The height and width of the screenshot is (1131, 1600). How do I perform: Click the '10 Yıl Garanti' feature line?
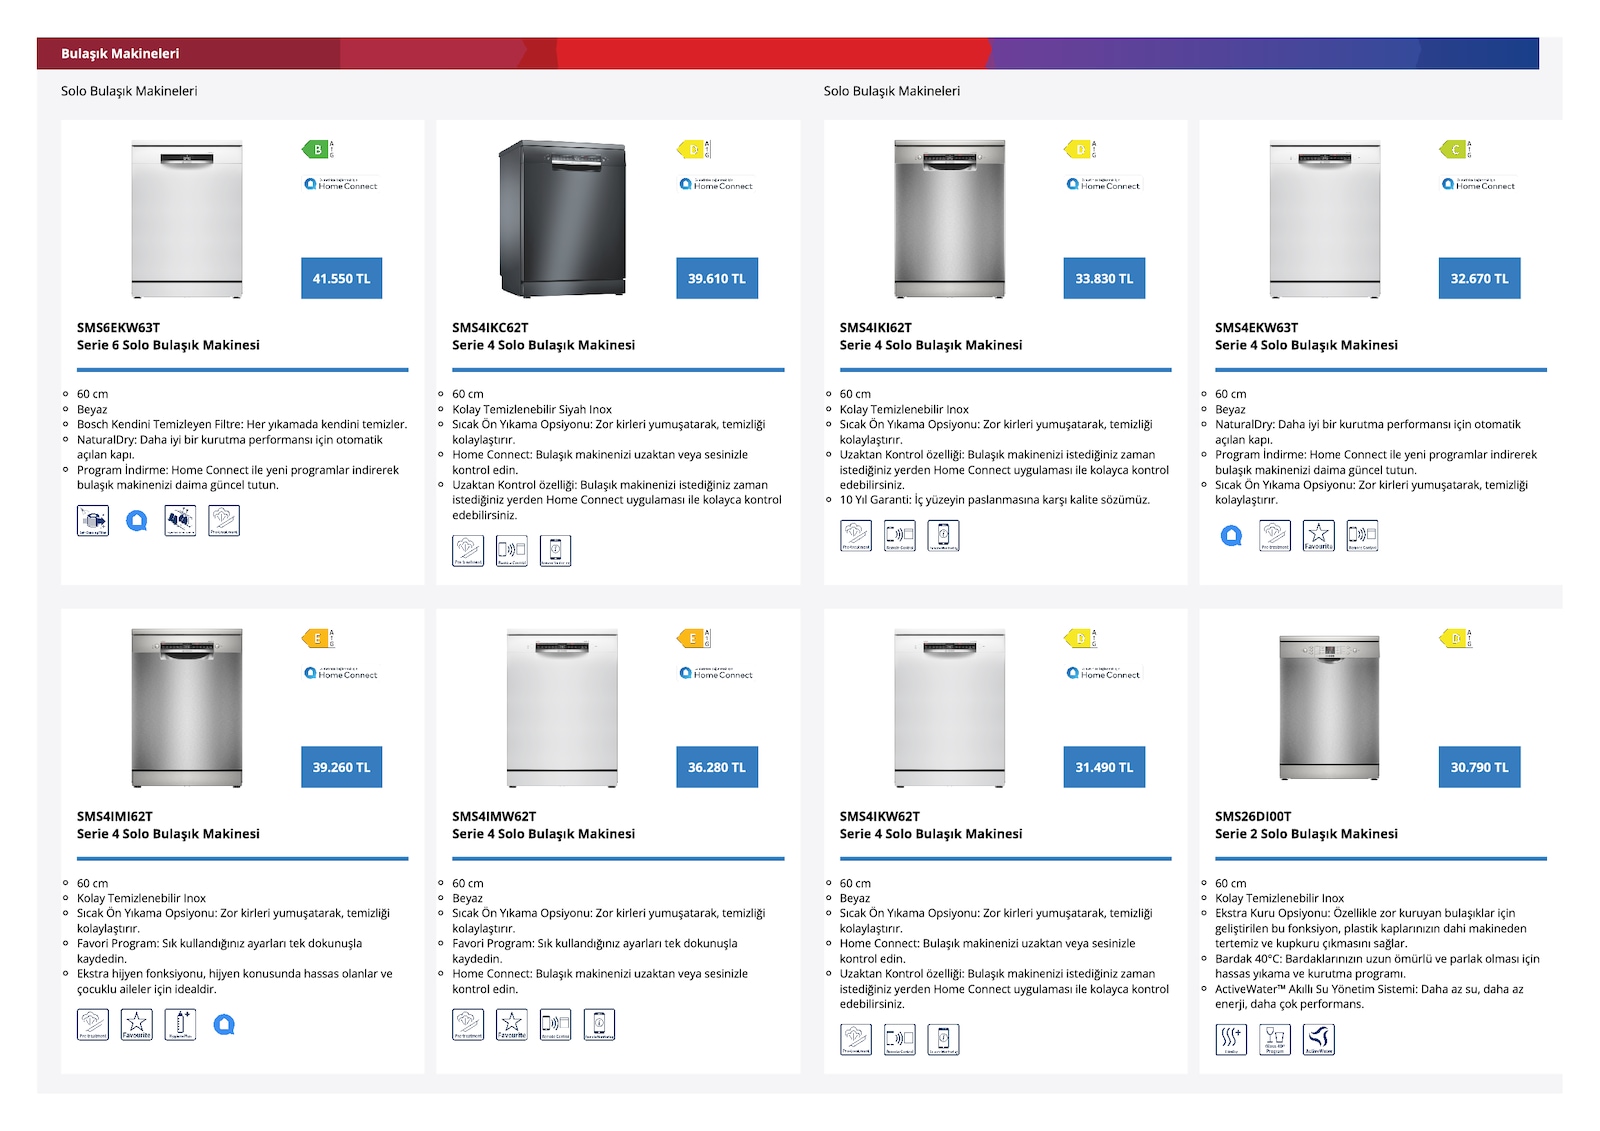995,500
